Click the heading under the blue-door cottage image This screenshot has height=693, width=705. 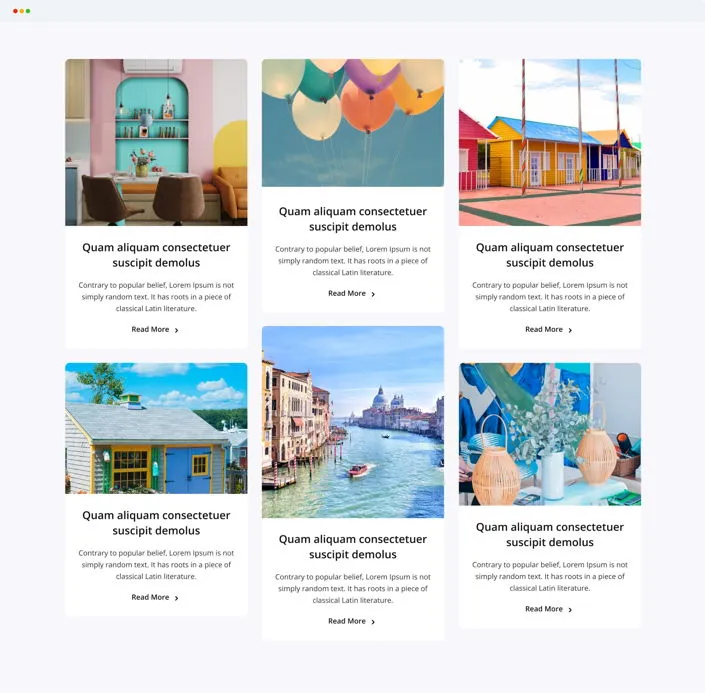point(156,523)
